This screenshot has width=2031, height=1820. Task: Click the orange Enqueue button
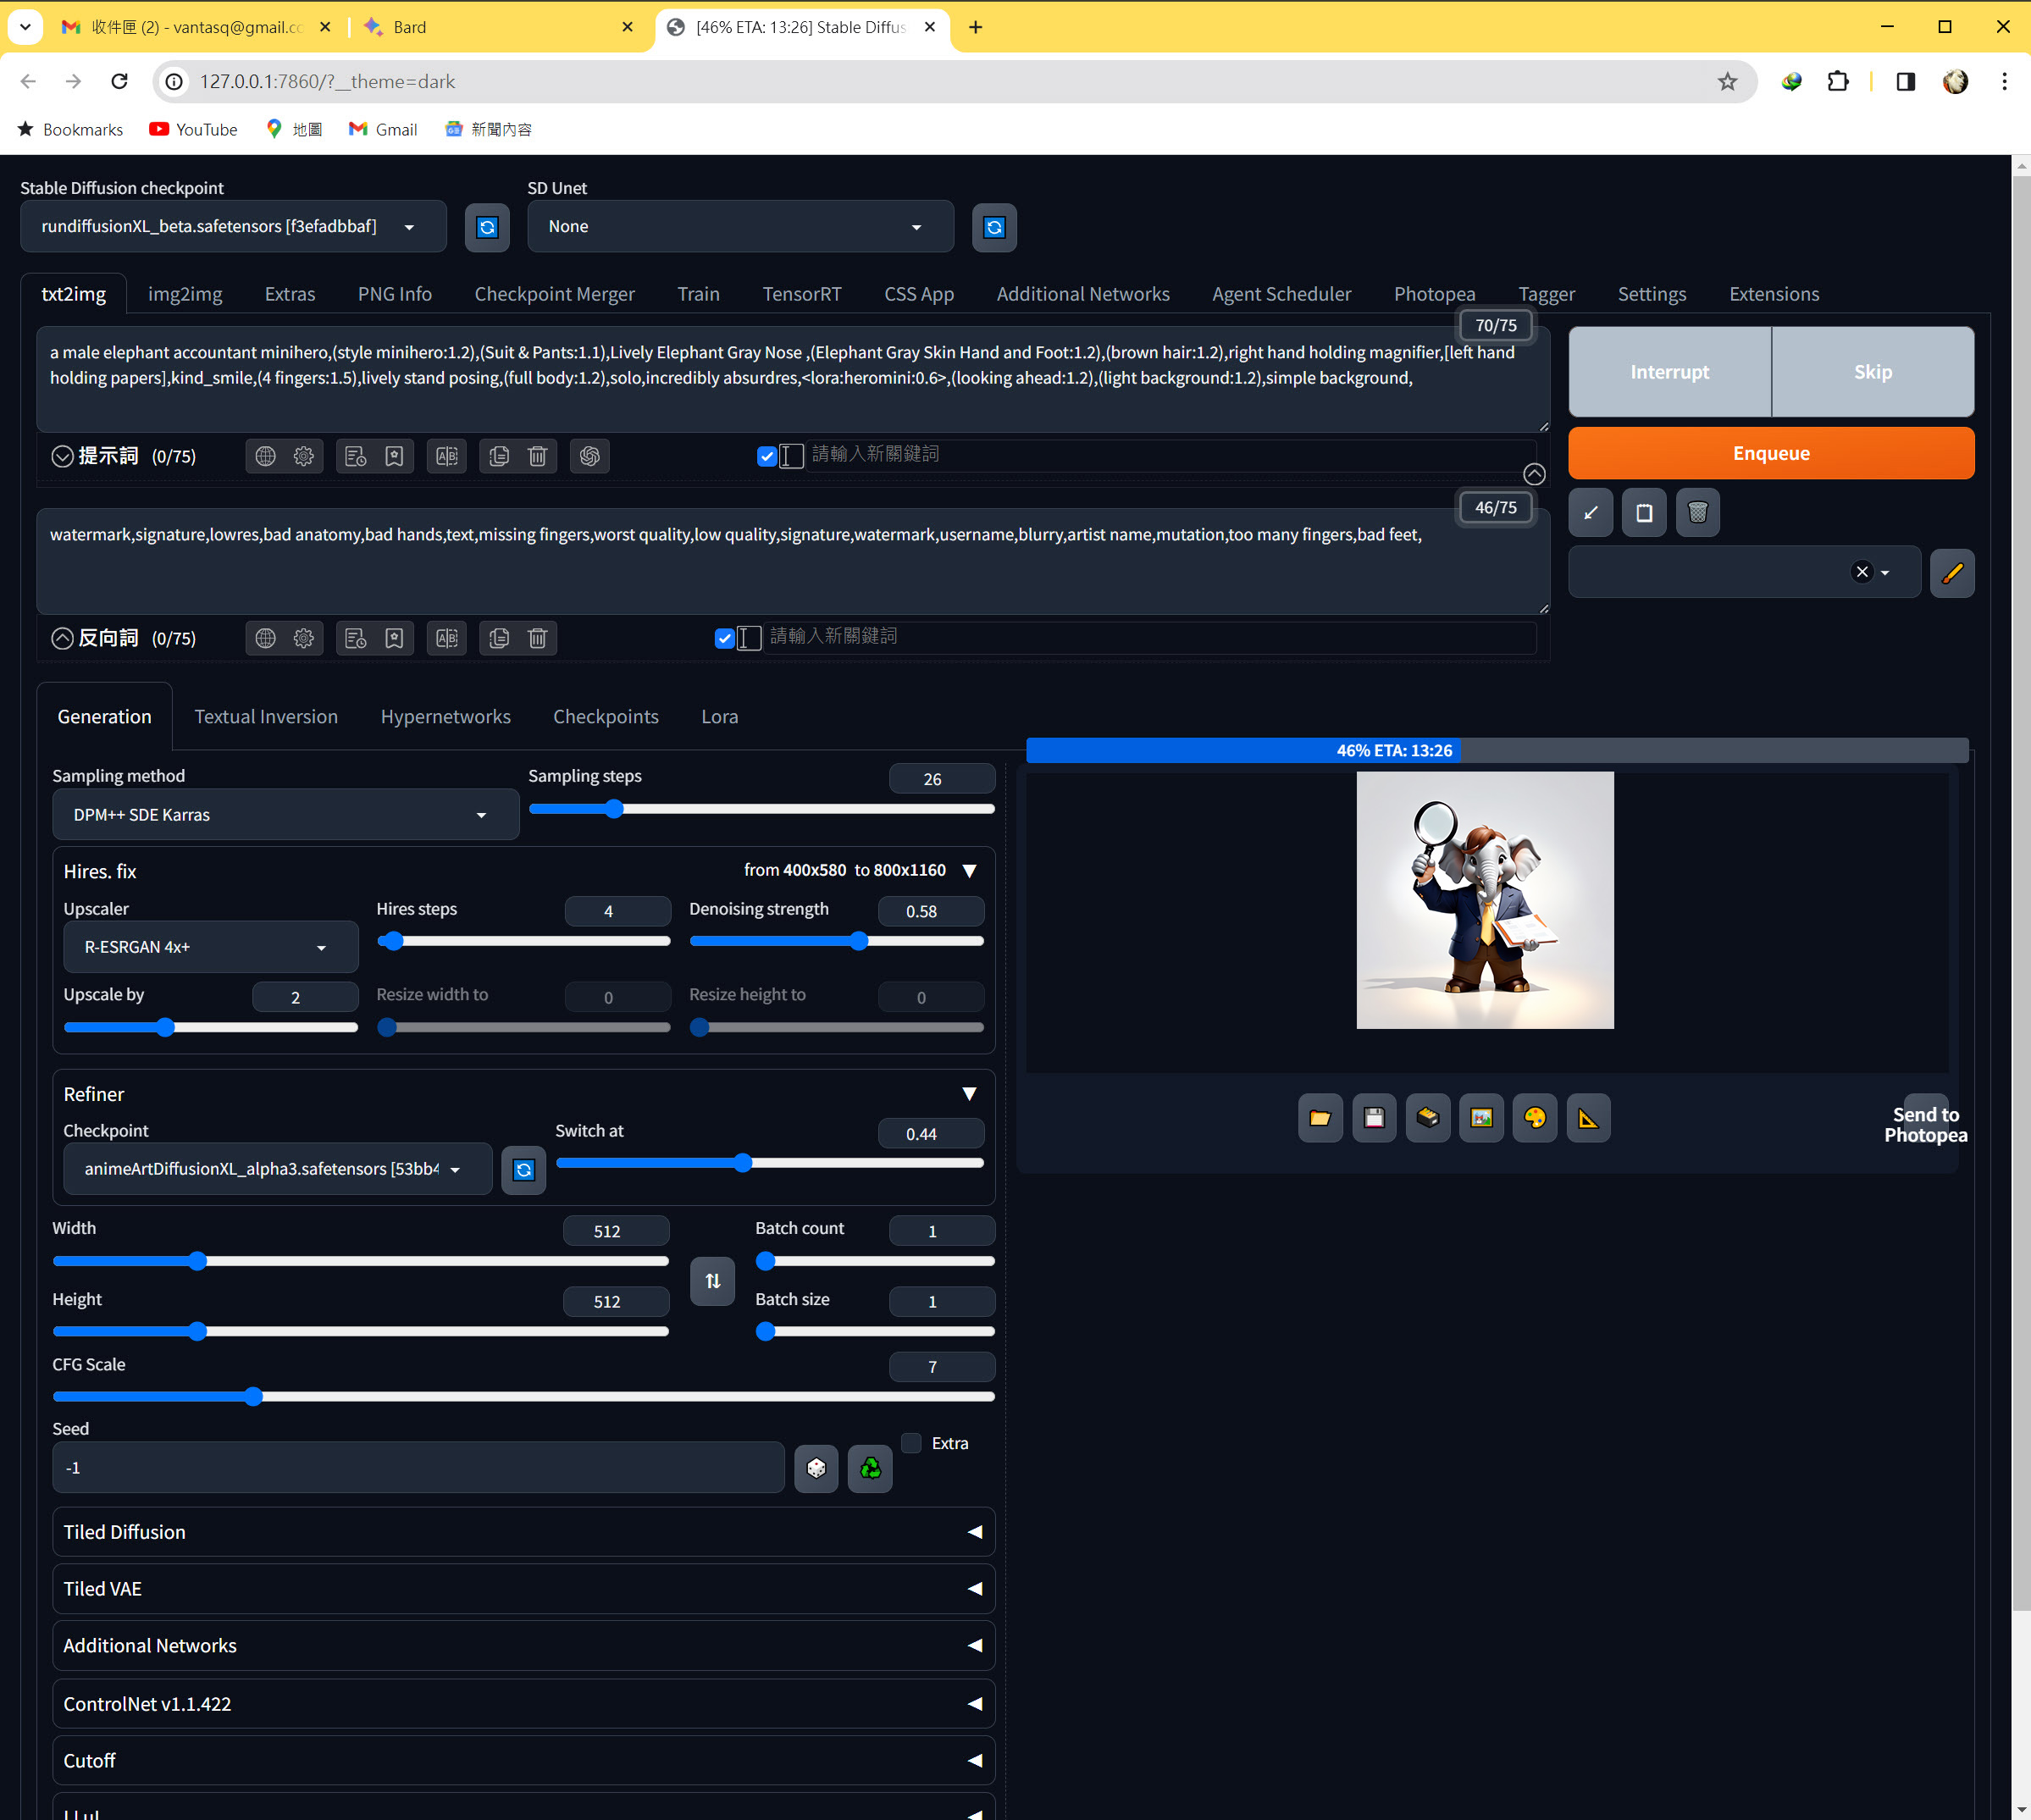click(x=1770, y=453)
